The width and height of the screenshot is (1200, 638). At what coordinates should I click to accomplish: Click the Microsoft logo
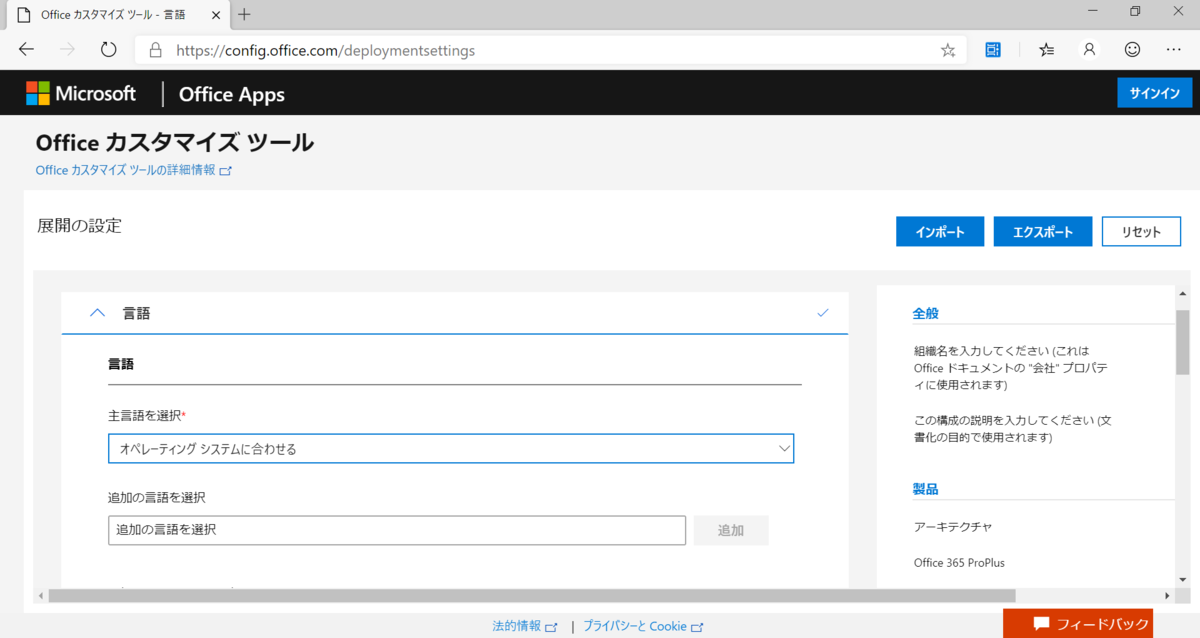(x=81, y=94)
